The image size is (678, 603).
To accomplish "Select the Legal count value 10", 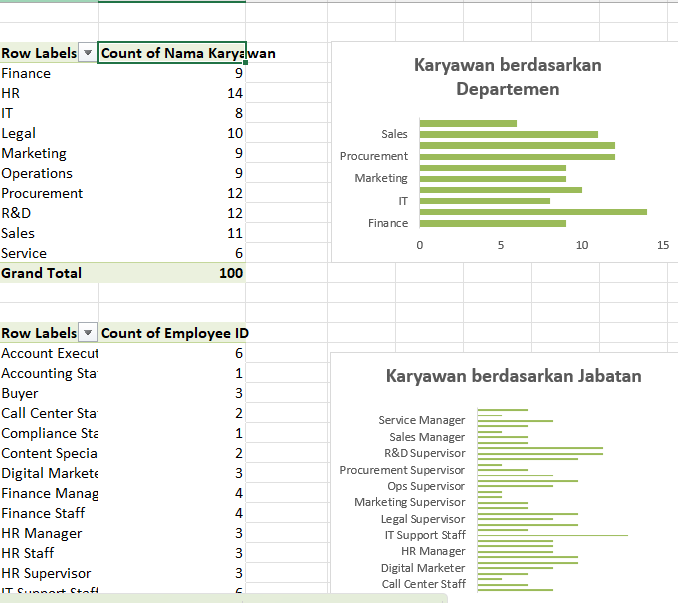I will [x=235, y=133].
